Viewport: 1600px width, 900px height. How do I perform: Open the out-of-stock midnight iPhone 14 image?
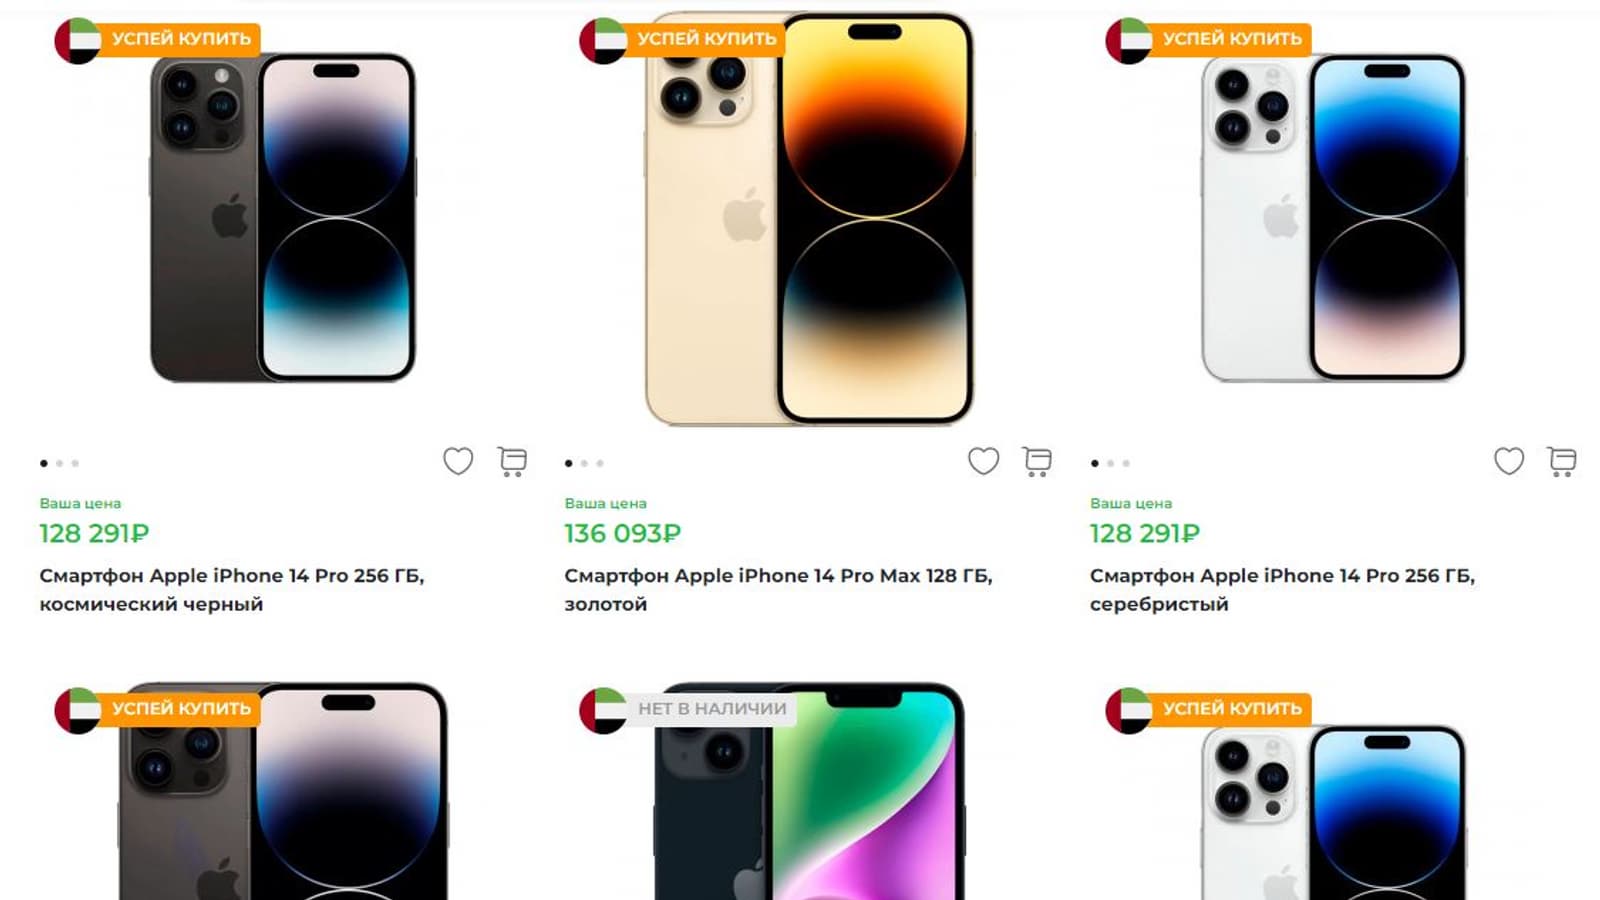tap(809, 791)
